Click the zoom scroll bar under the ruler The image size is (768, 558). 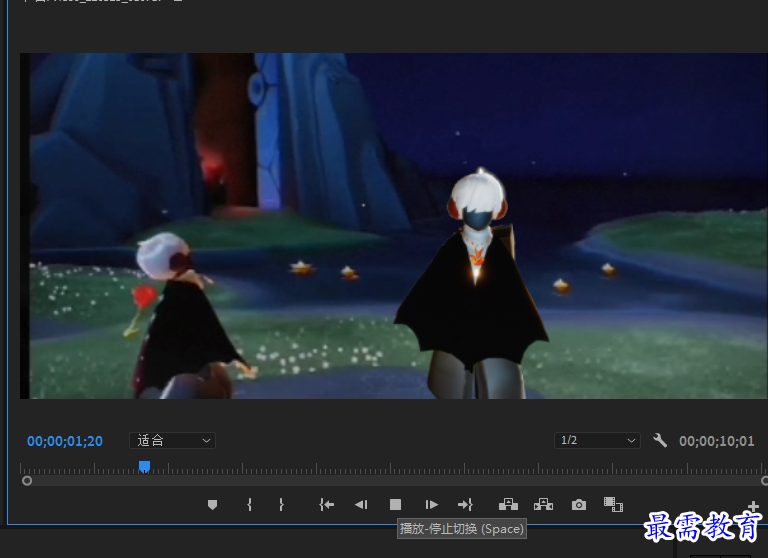tap(396, 481)
